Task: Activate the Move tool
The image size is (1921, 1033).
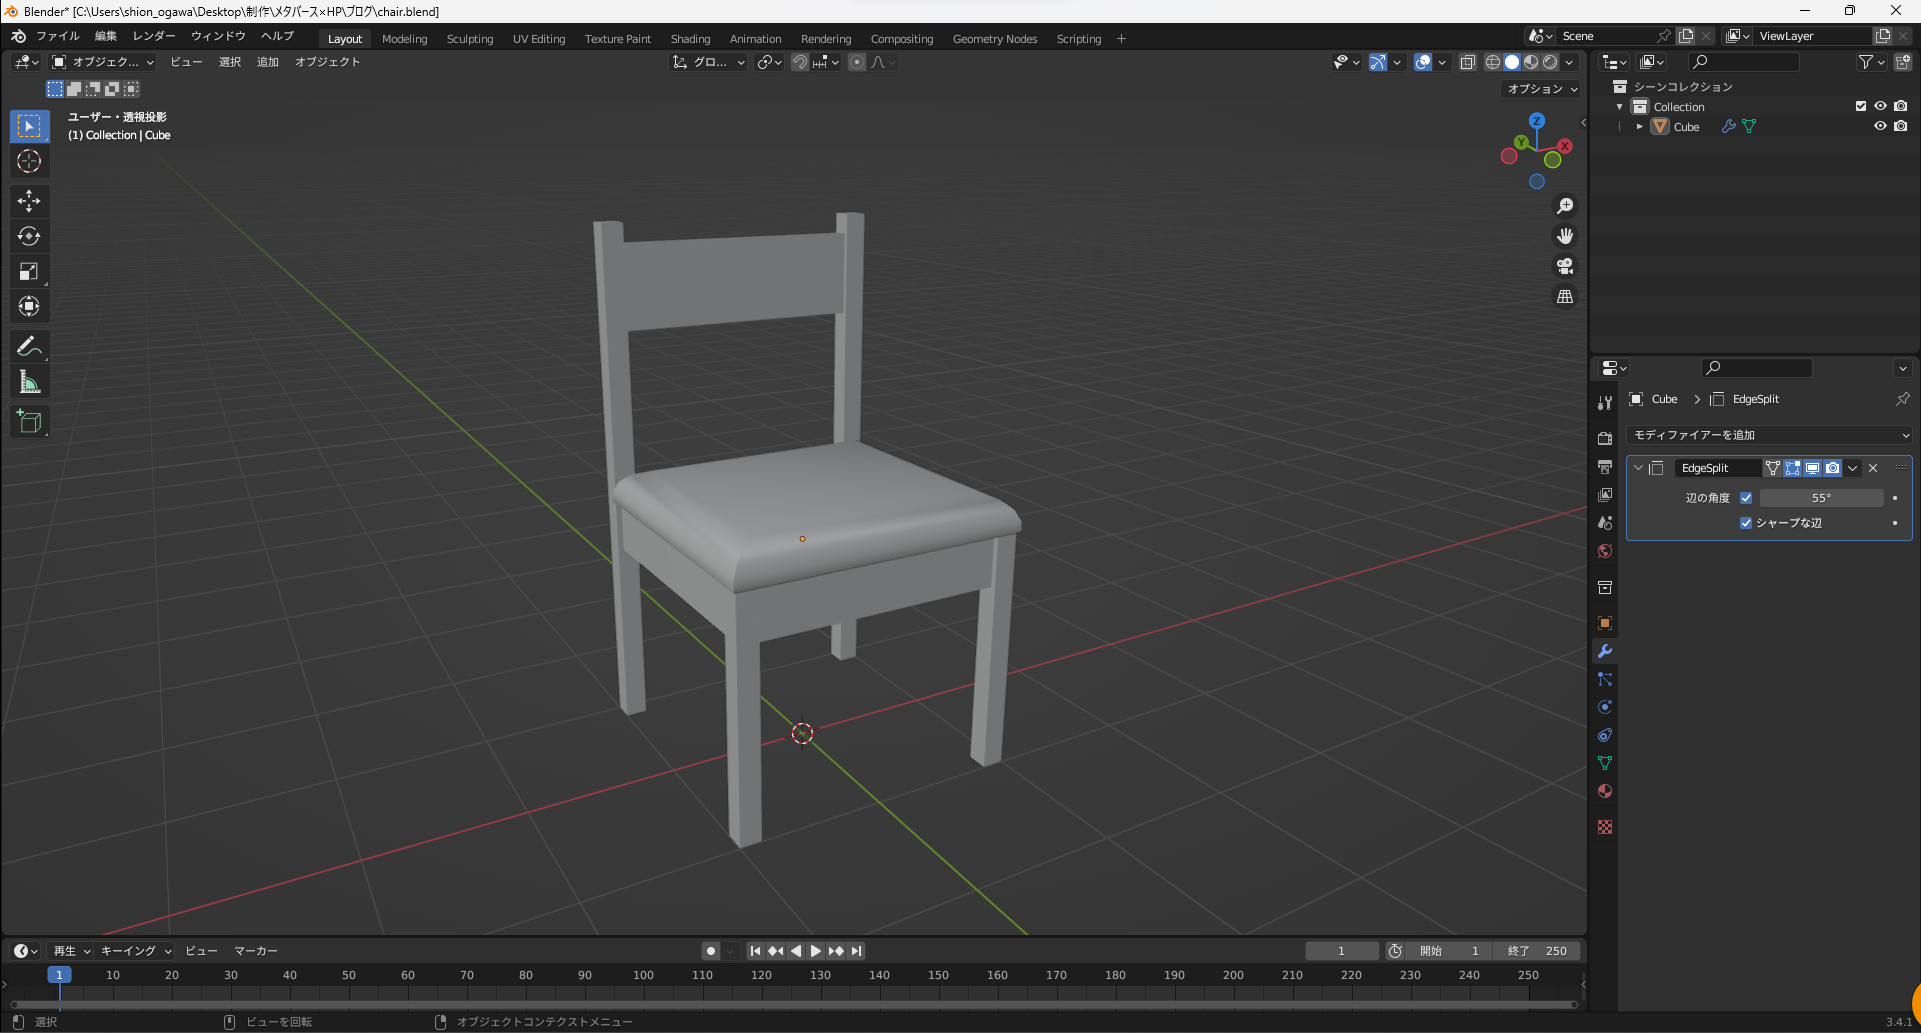Action: click(x=29, y=201)
